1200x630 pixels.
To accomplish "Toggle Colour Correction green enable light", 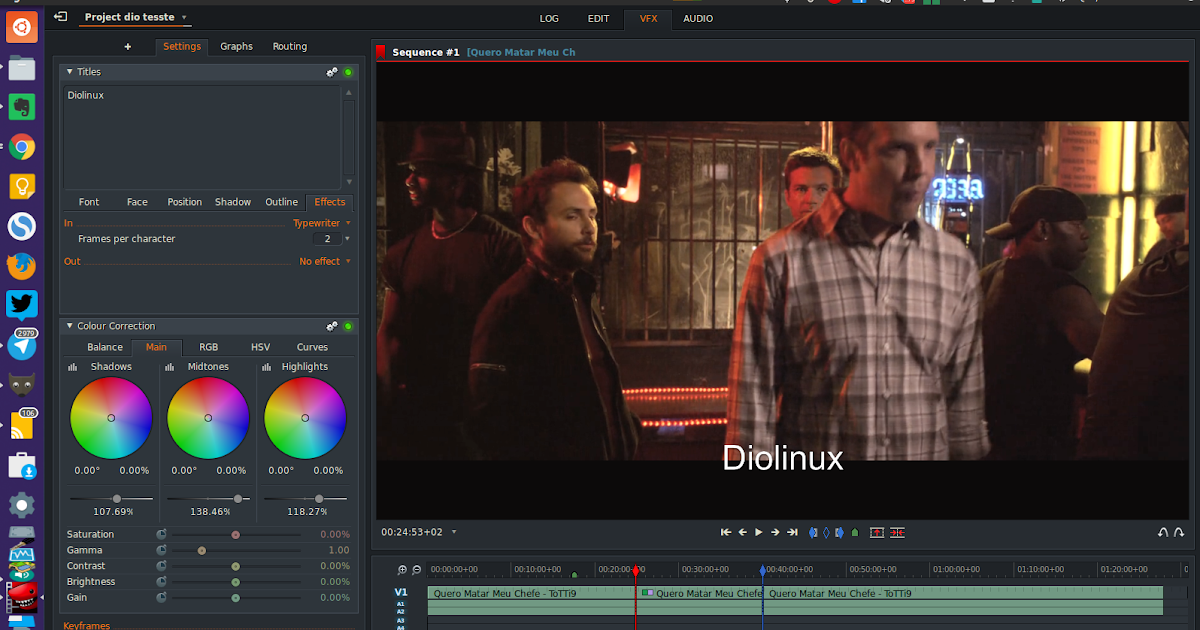I will (348, 326).
